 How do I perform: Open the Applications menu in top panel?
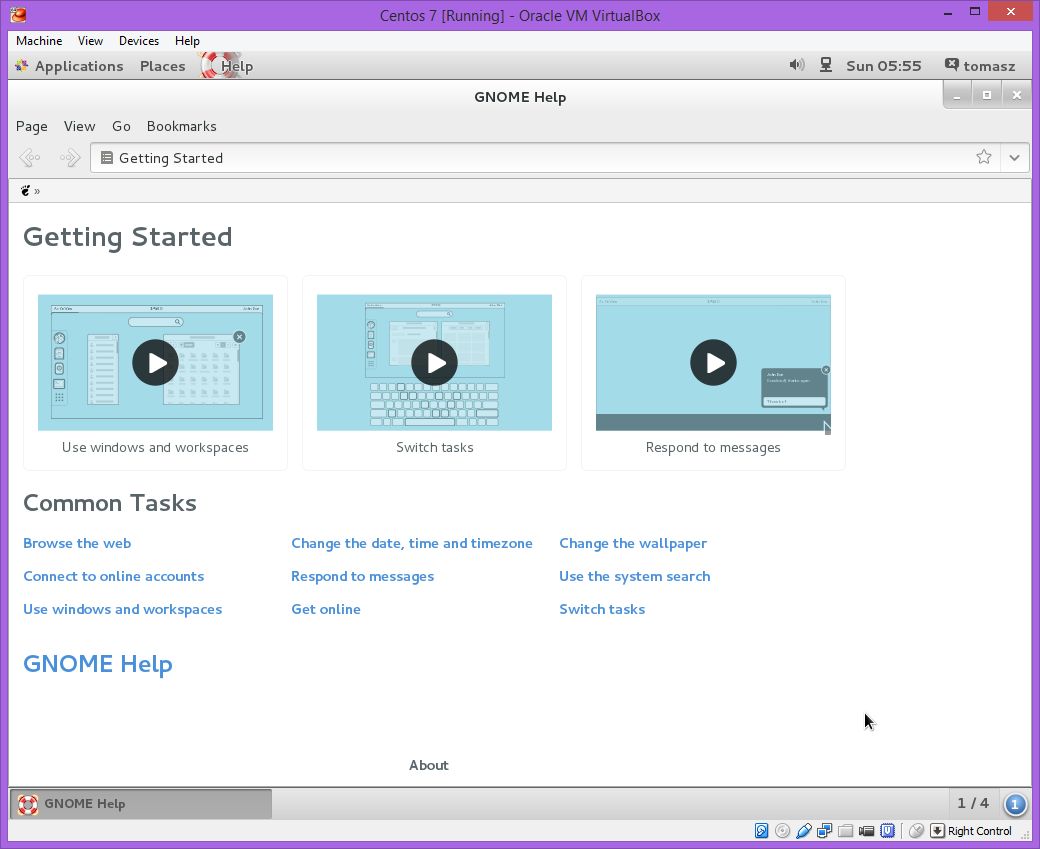coord(69,66)
